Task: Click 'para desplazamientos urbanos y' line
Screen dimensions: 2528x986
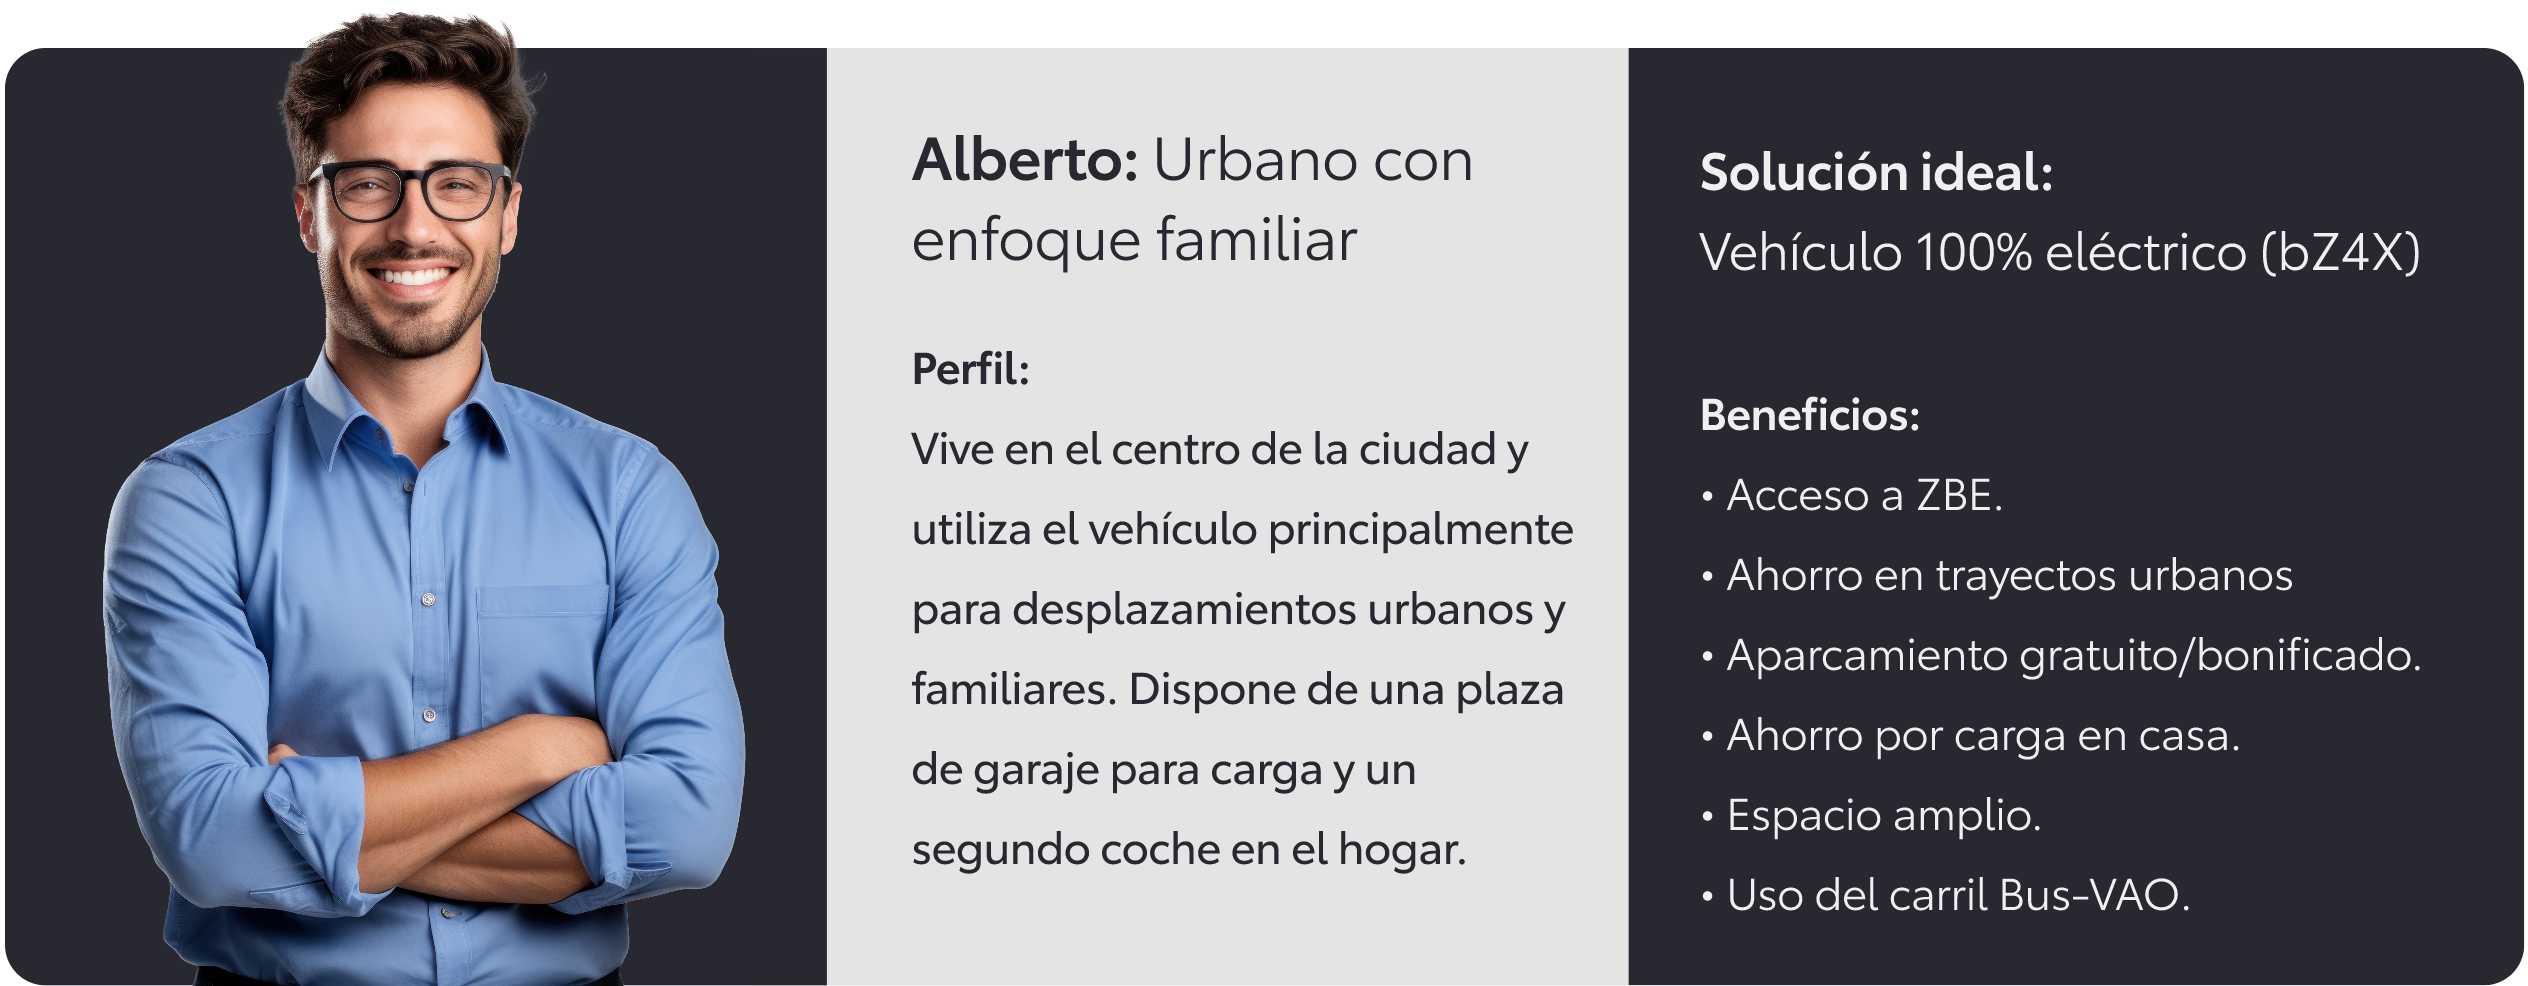Action: pos(1238,610)
